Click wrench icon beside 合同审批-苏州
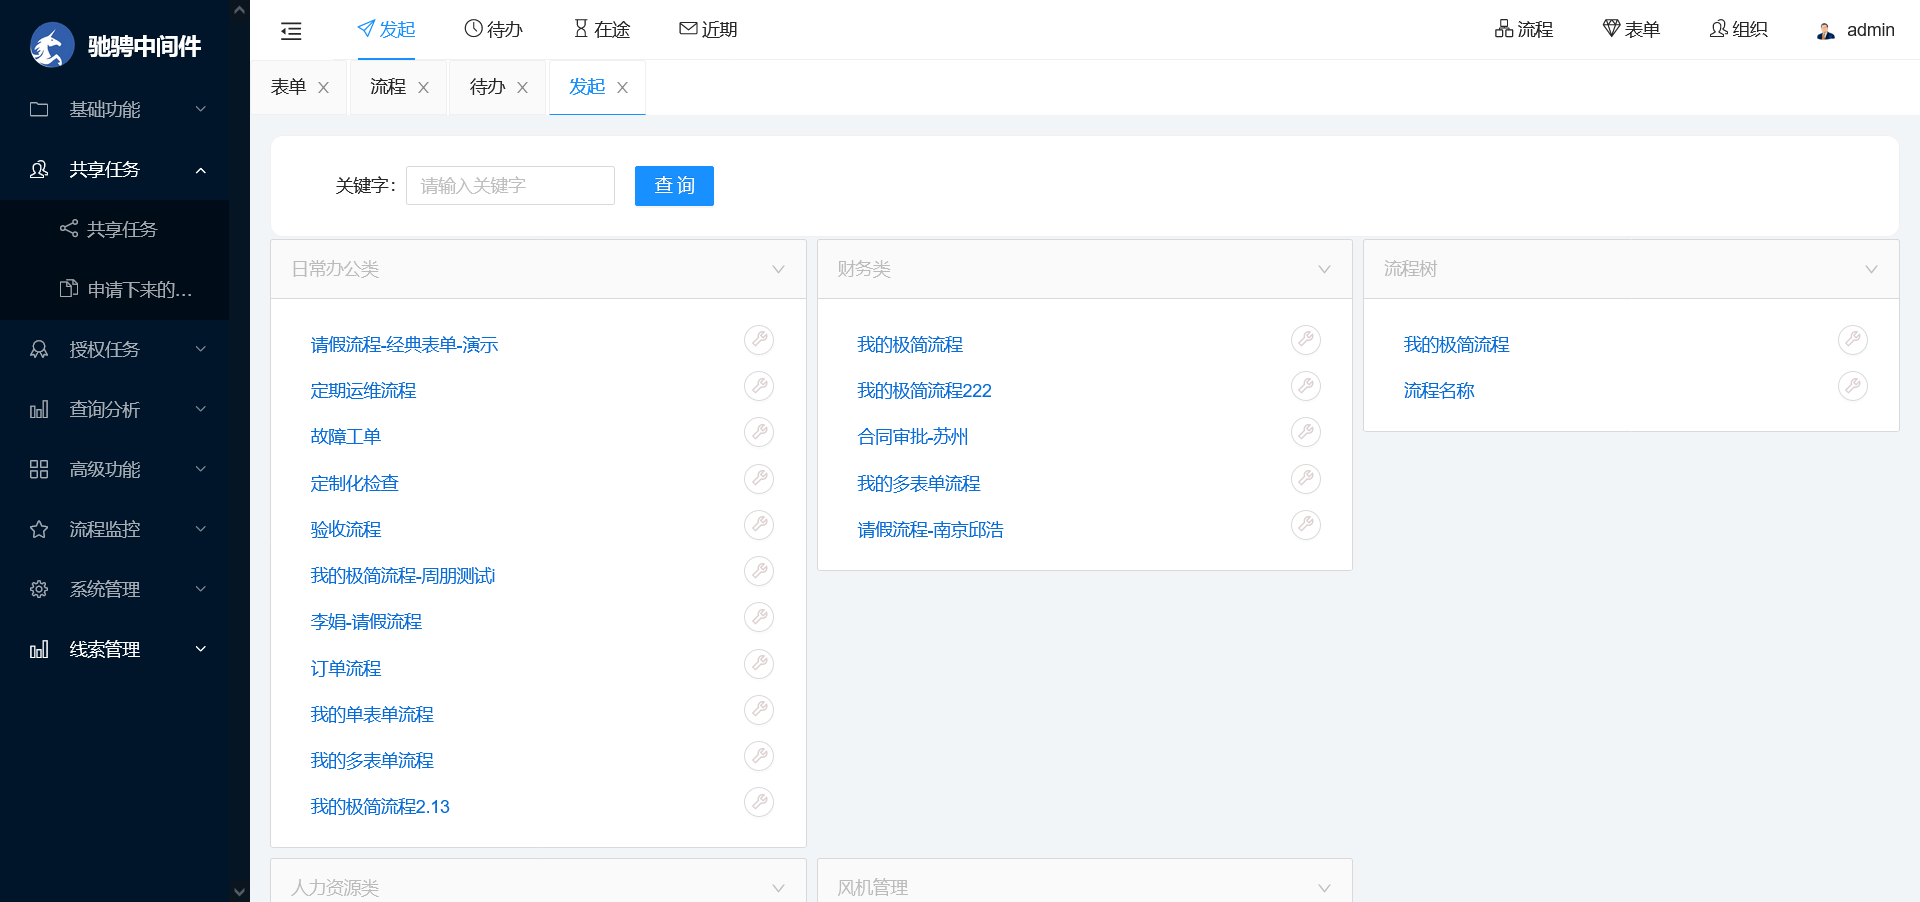Viewport: 1920px width, 902px height. (x=1305, y=433)
